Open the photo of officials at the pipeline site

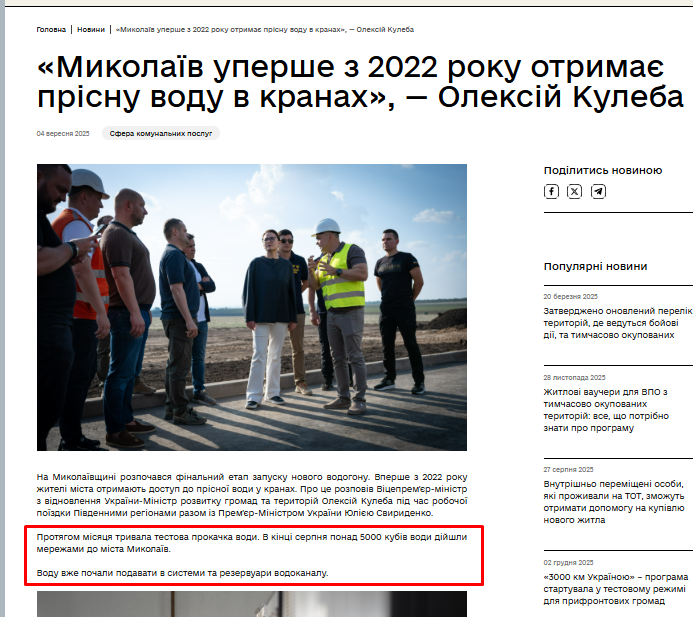pos(252,307)
